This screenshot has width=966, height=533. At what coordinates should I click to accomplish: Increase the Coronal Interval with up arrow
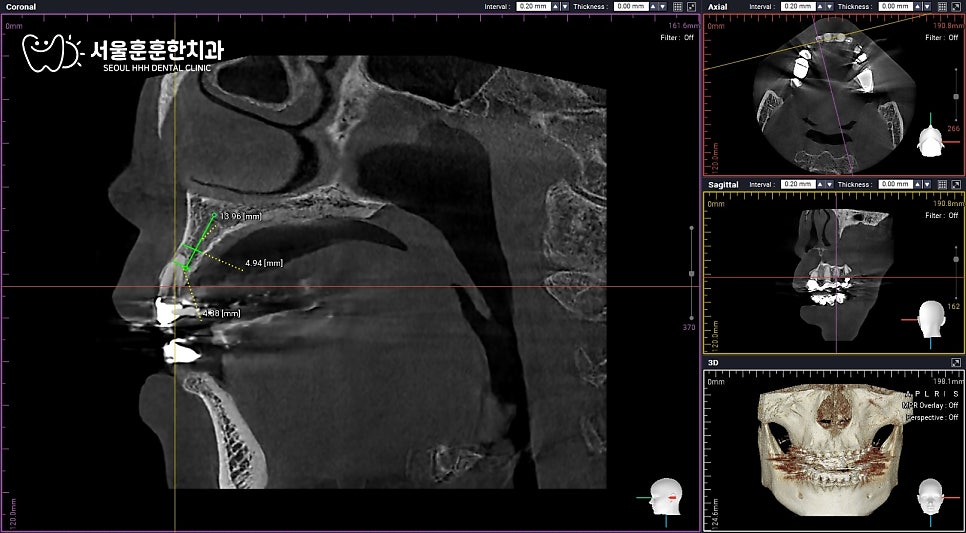(556, 7)
